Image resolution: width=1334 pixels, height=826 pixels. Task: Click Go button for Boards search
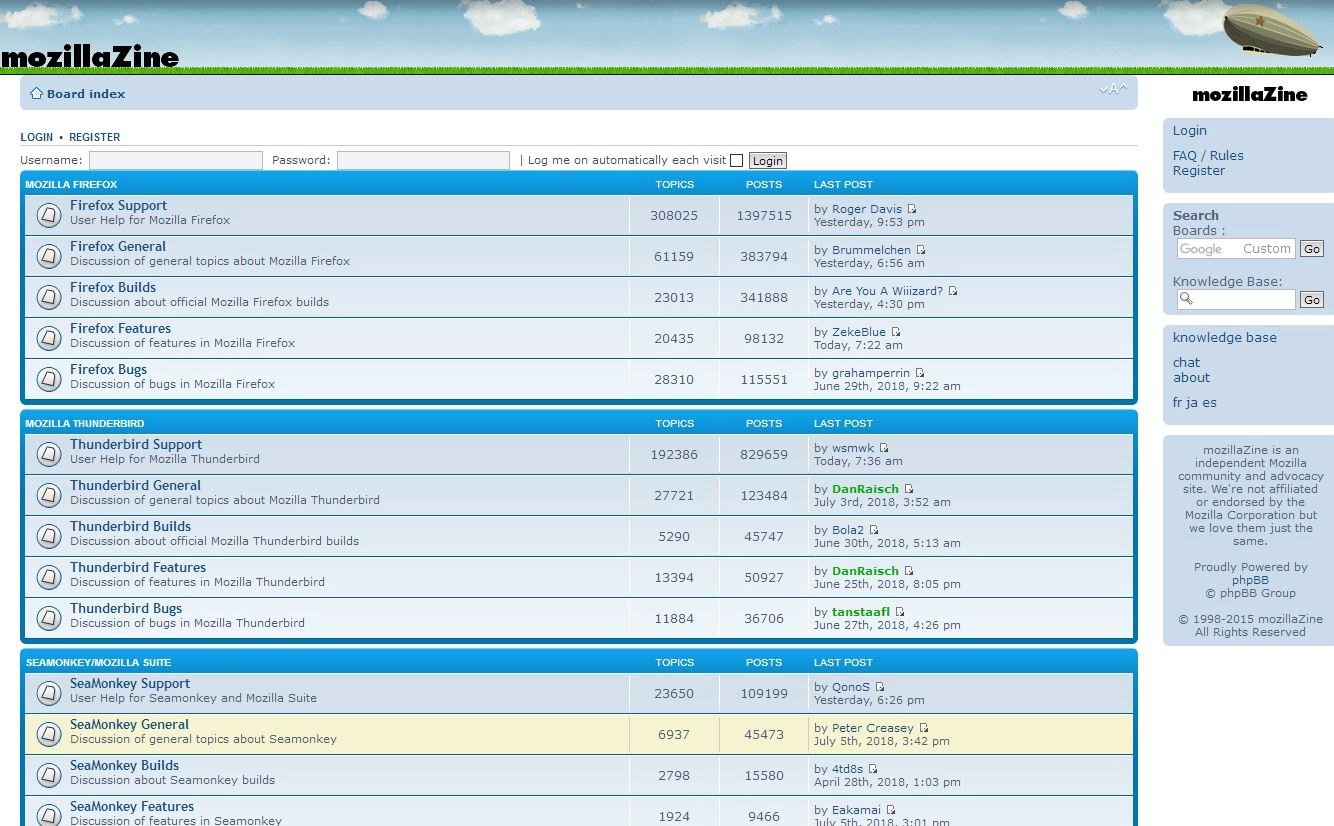[1312, 248]
